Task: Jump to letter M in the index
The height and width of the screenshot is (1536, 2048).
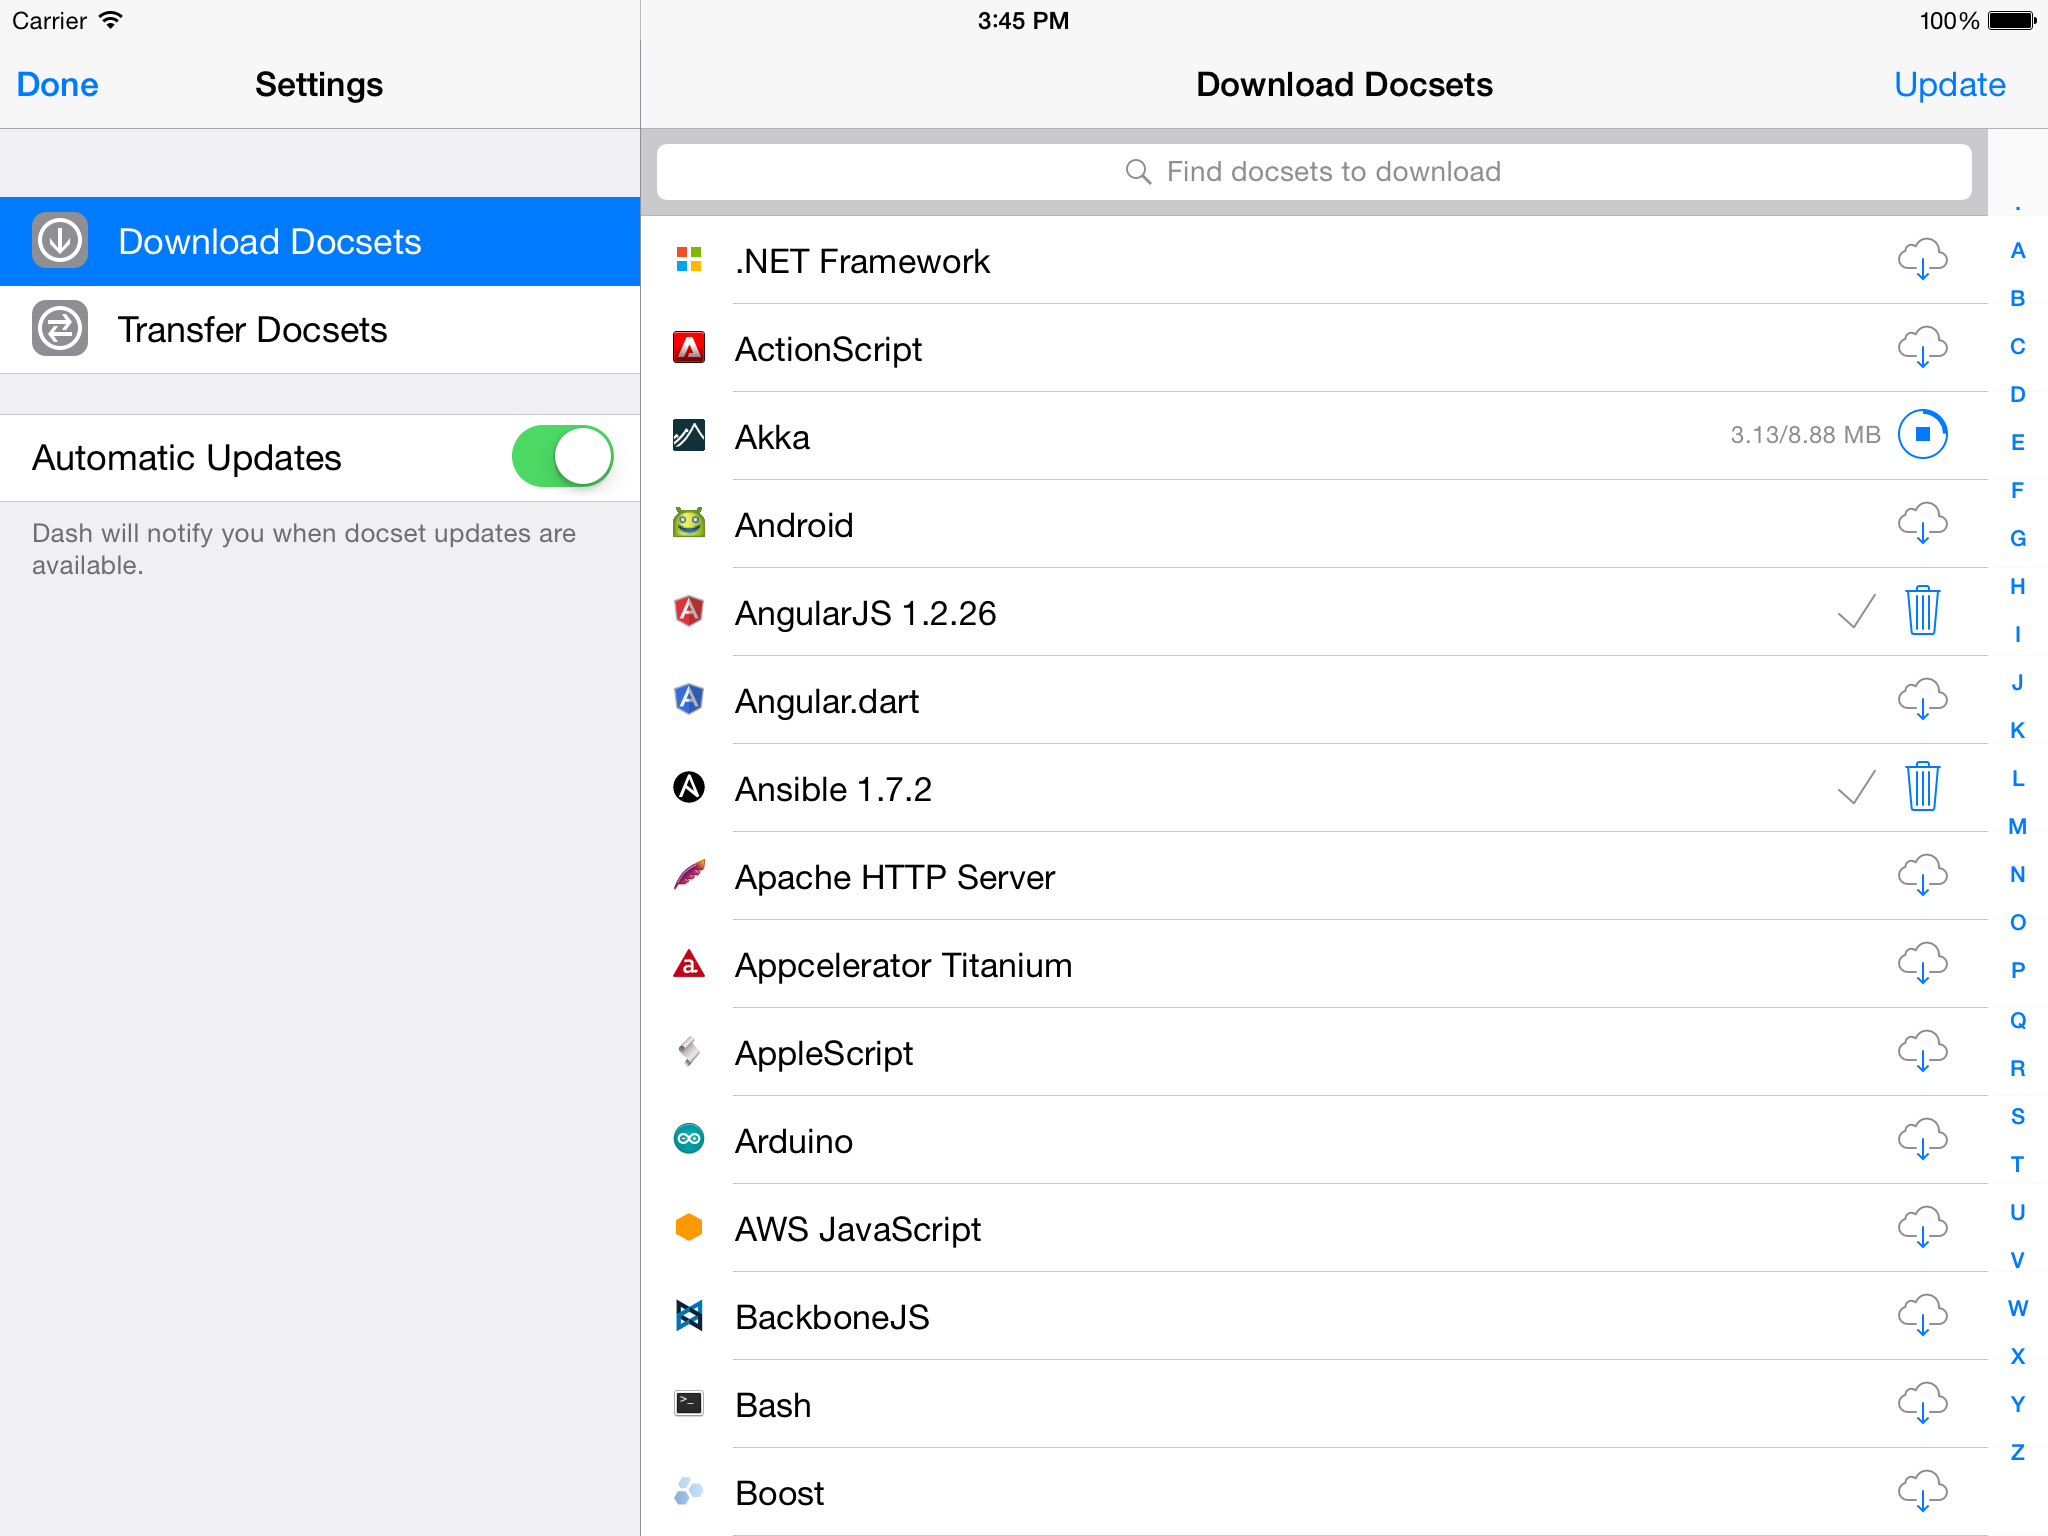Action: (x=2017, y=827)
